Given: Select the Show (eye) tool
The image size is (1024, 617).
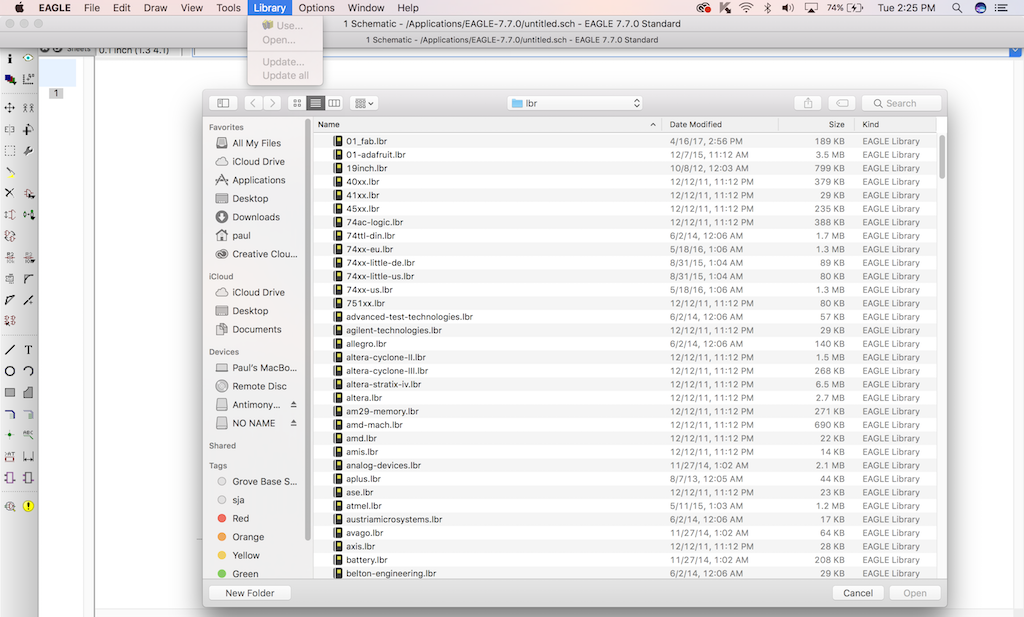Looking at the screenshot, I should coord(27,58).
